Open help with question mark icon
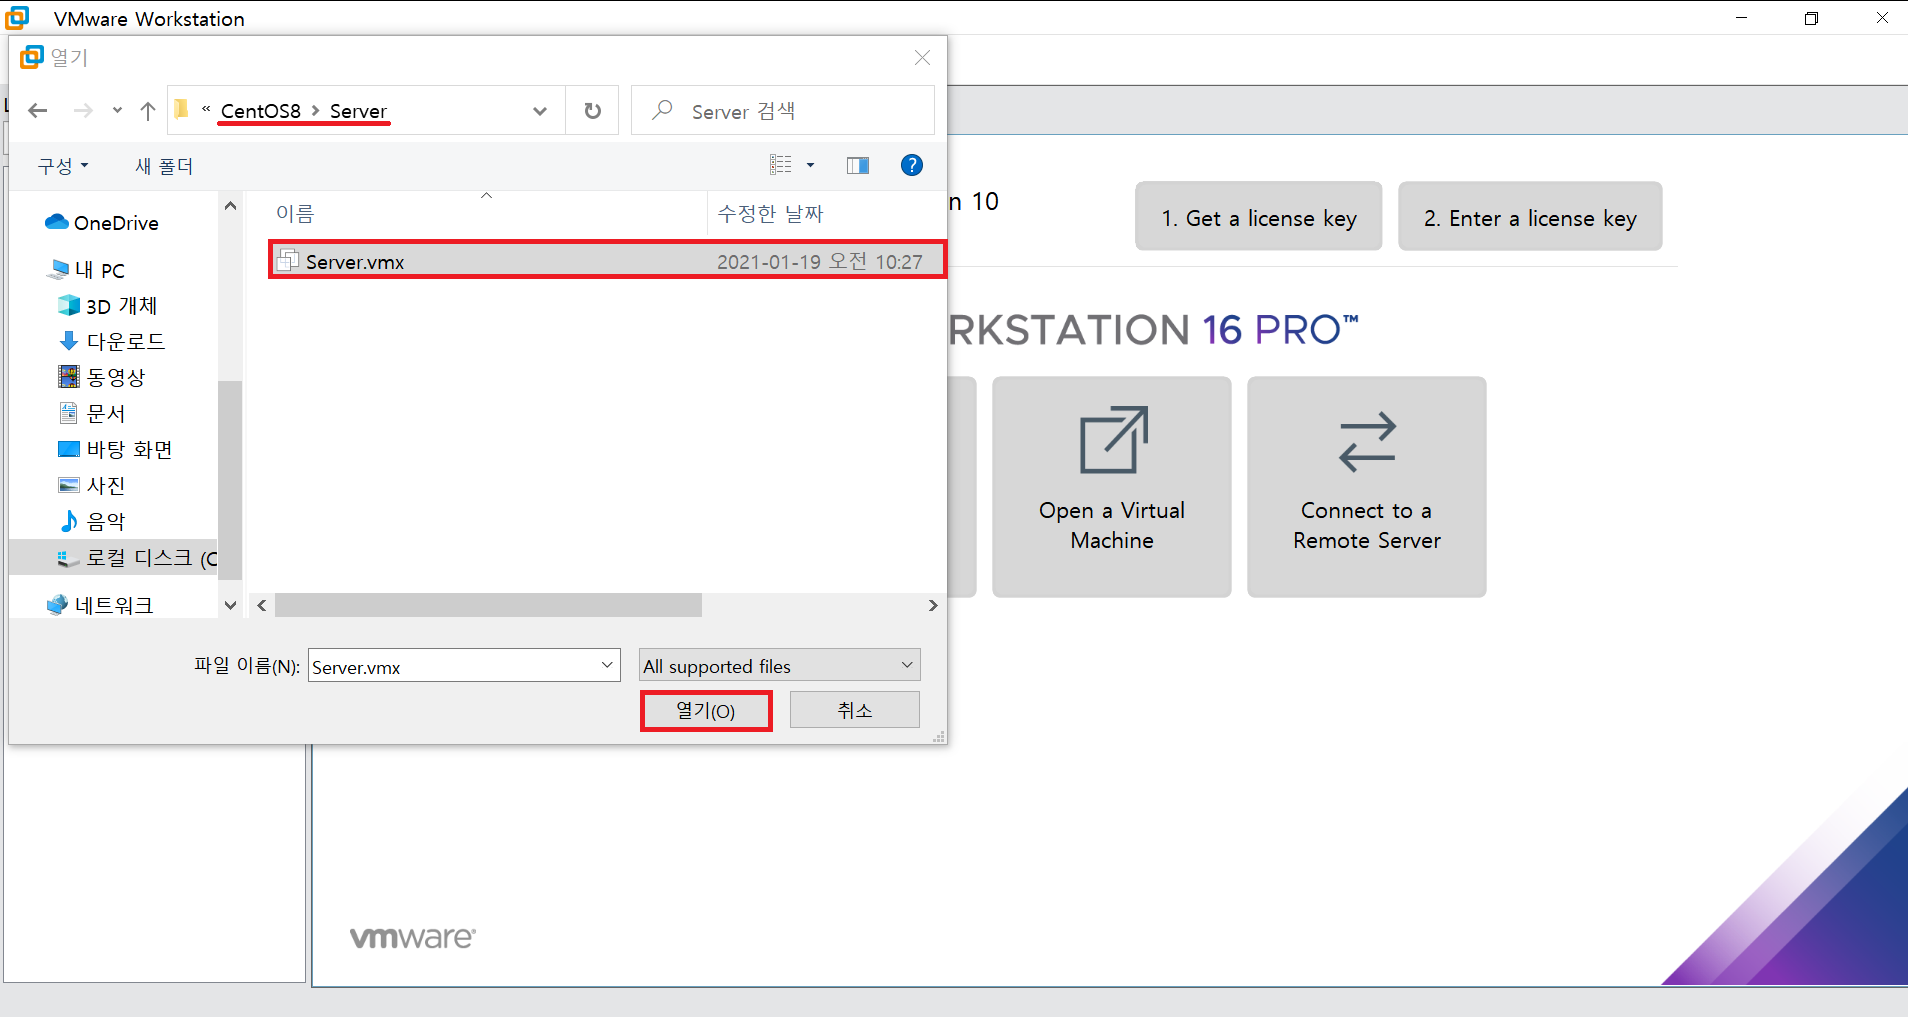The image size is (1908, 1017). coord(912,165)
